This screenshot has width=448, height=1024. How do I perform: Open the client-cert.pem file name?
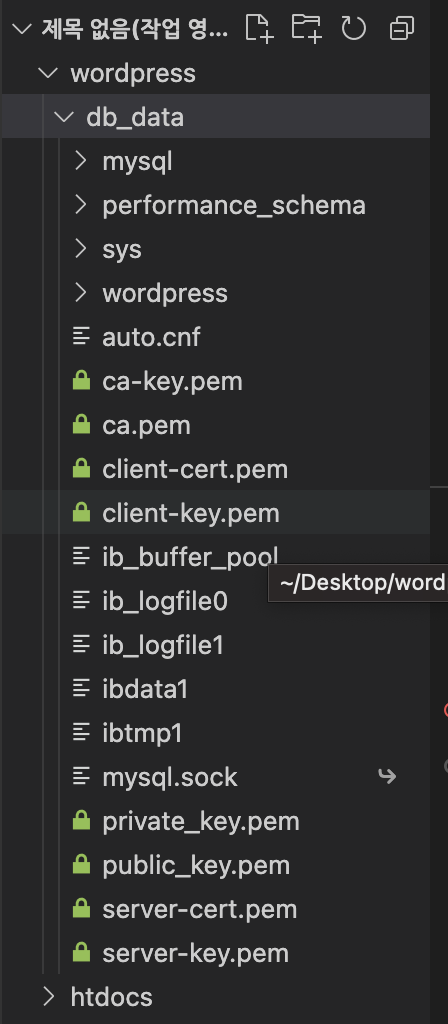click(195, 469)
